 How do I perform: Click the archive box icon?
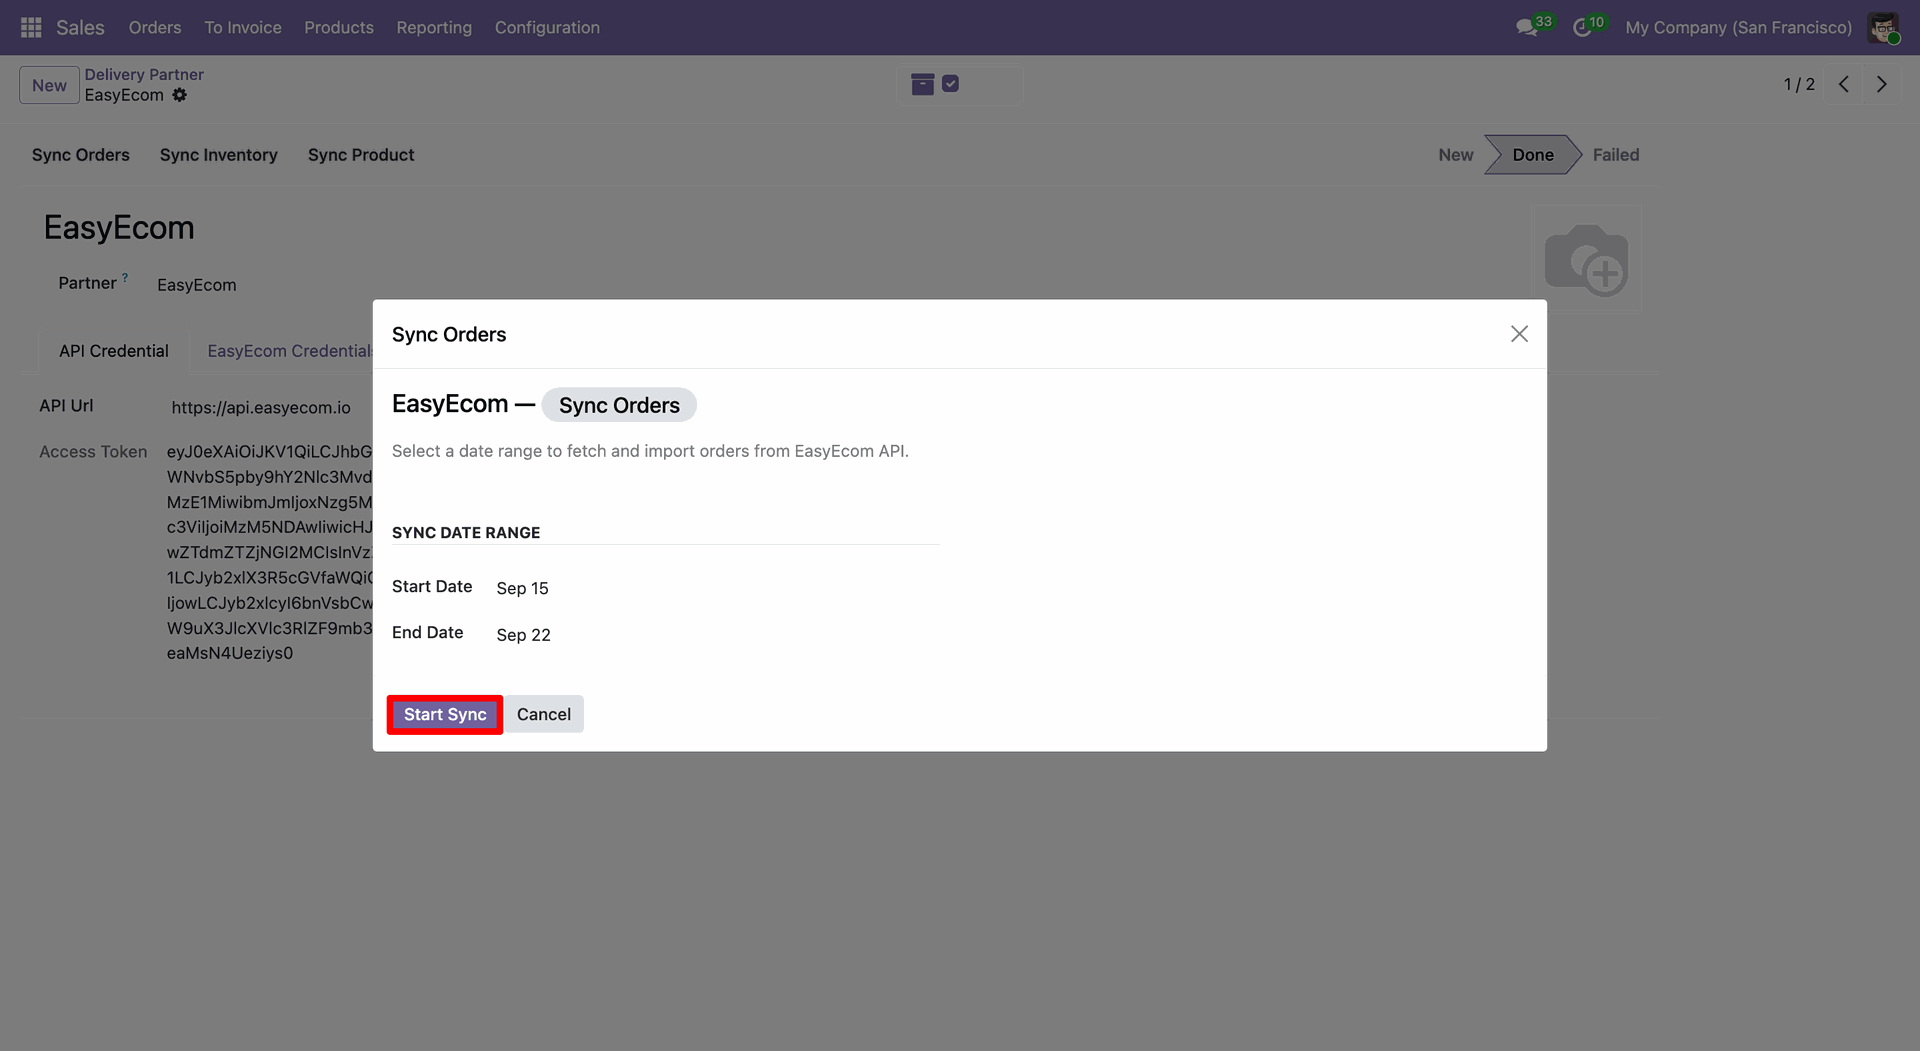[923, 84]
